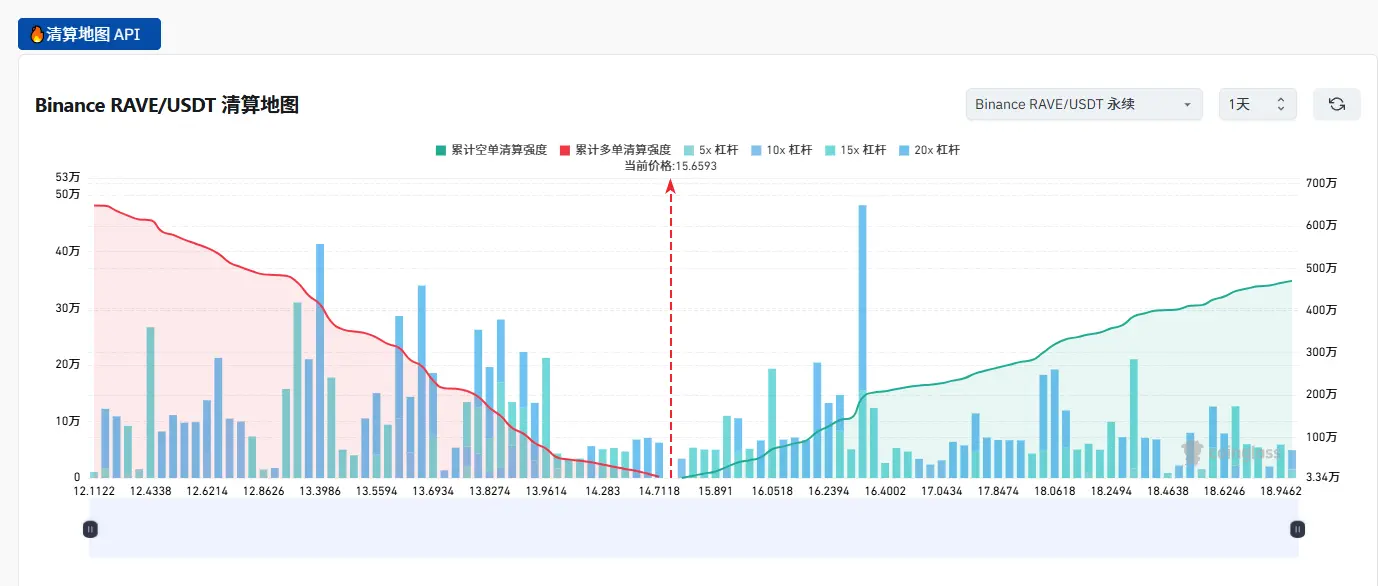Viewport: 1378px width, 586px height.
Task: Open the 1天 time range selector
Action: pos(1257,104)
